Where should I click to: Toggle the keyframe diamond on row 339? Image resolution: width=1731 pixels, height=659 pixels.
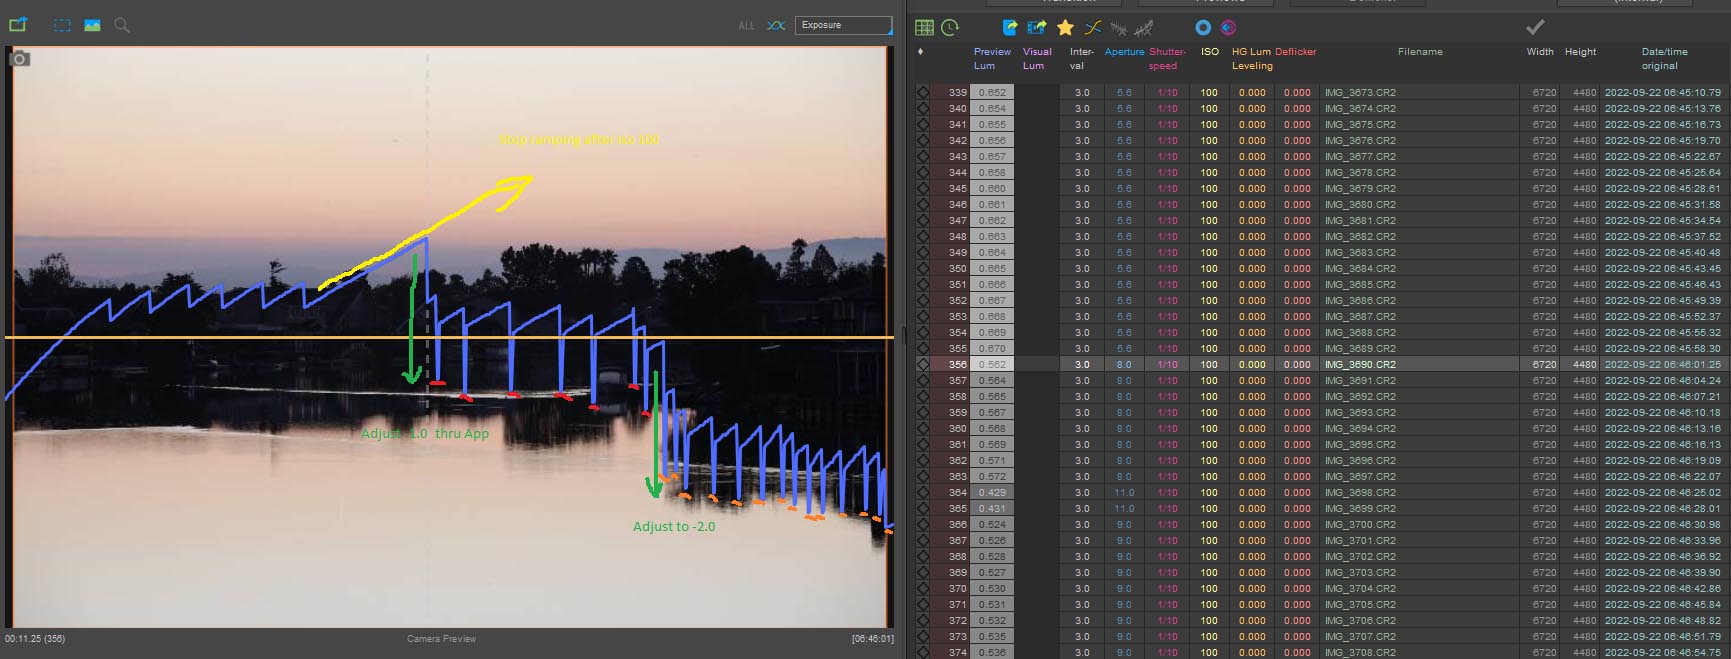pyautogui.click(x=922, y=93)
